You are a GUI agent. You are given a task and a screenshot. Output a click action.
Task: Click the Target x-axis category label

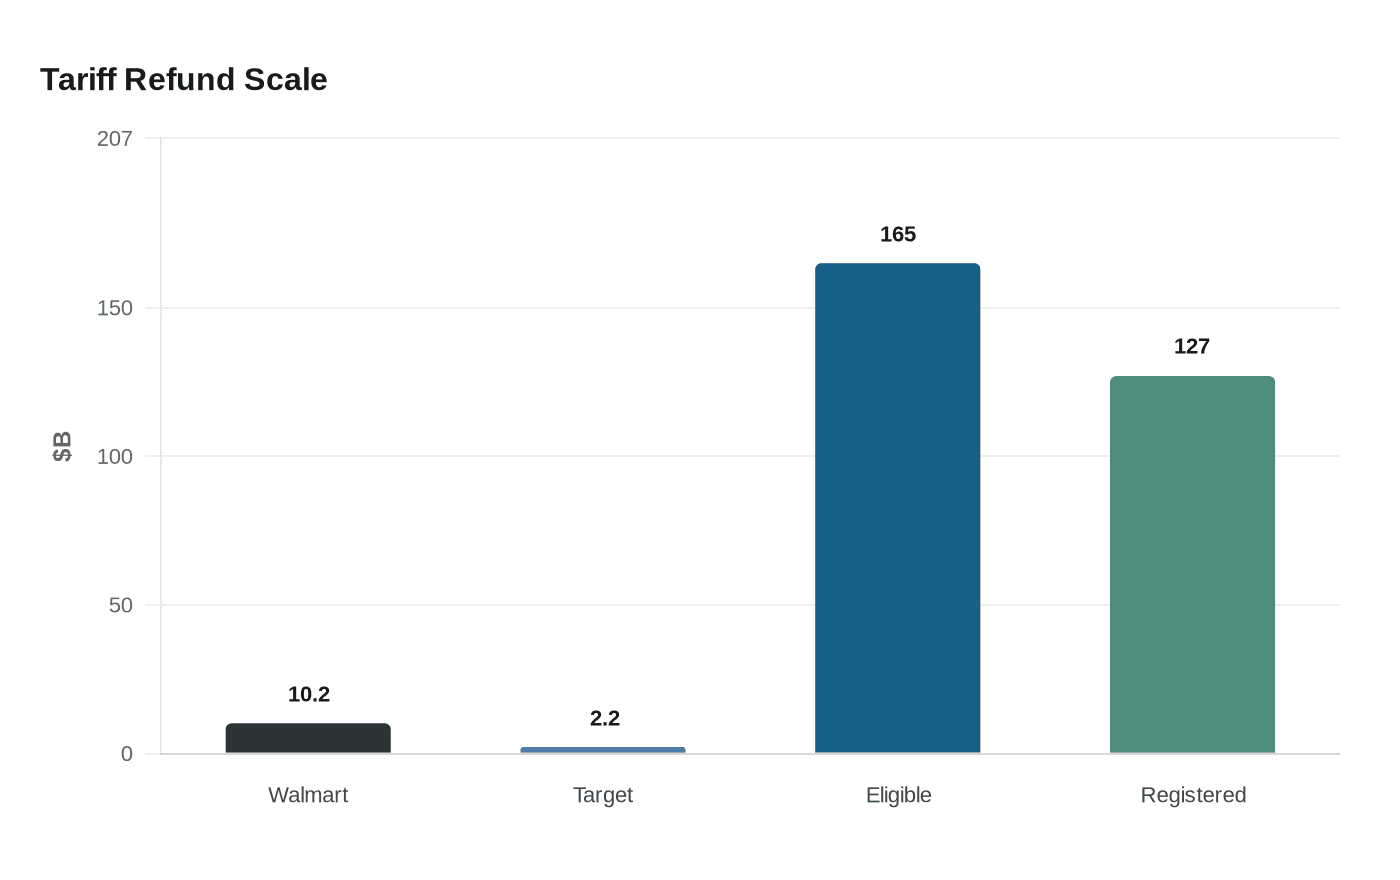pyautogui.click(x=603, y=795)
